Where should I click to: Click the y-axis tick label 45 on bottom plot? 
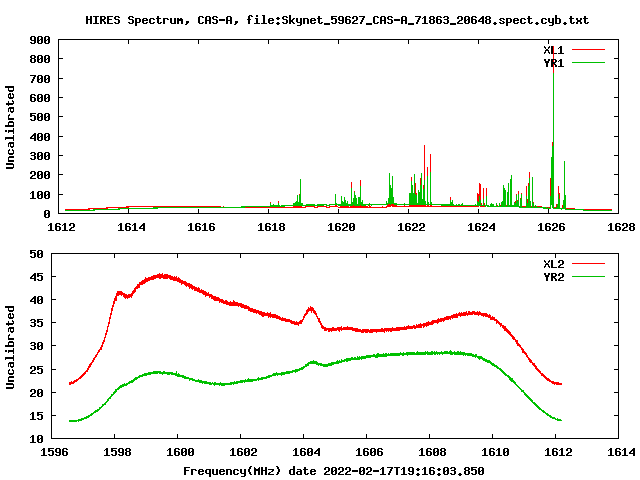pyautogui.click(x=36, y=277)
